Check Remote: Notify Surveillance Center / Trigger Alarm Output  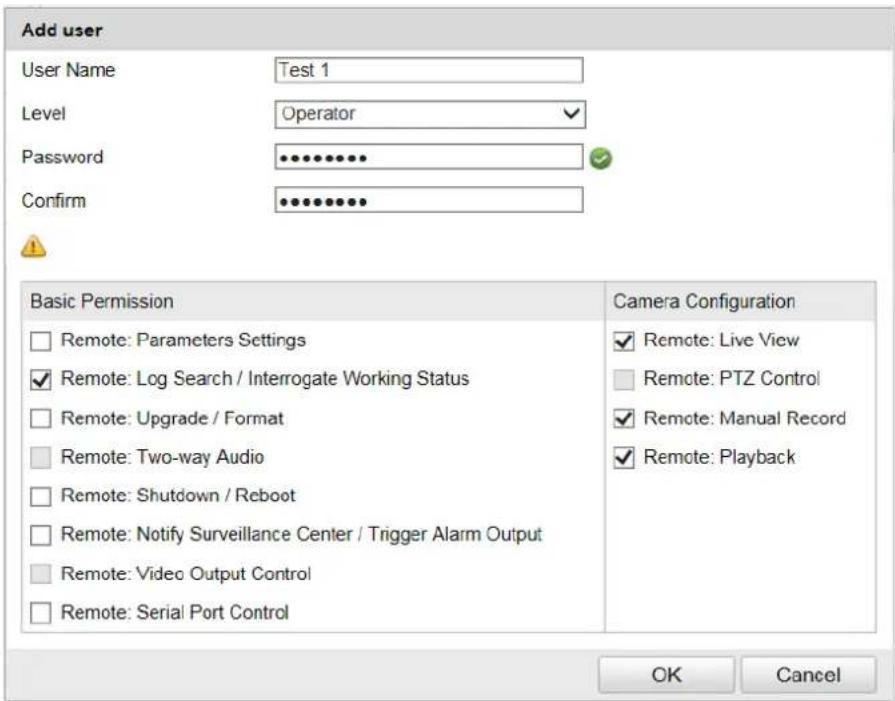(x=41, y=535)
